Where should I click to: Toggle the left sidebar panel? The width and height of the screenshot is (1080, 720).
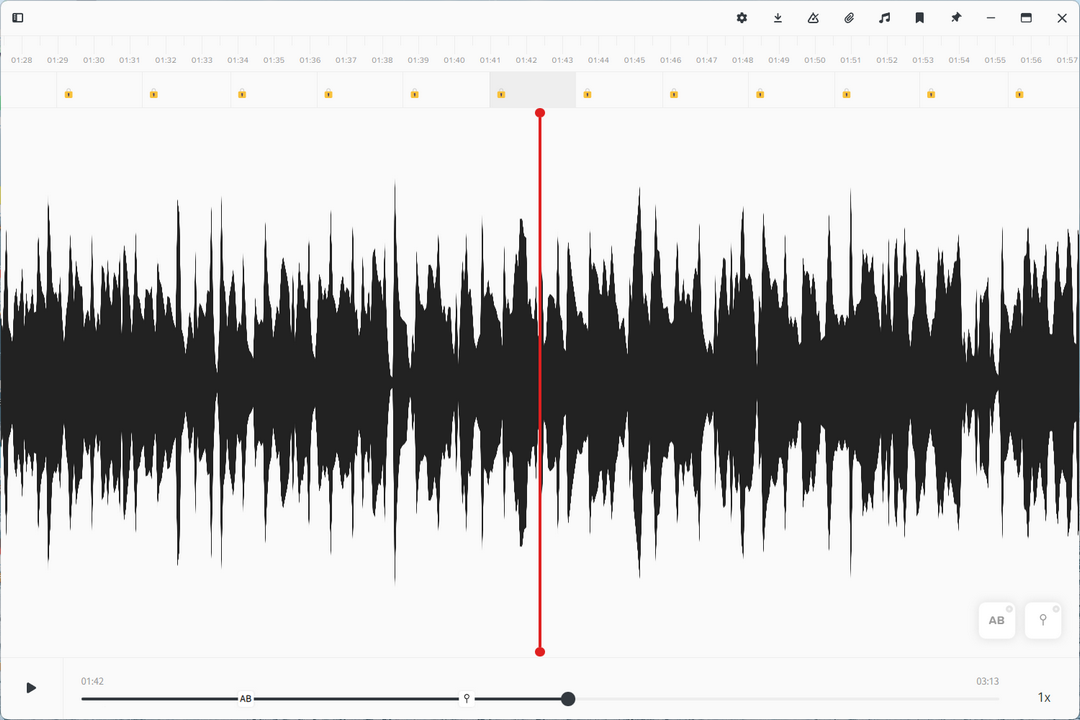pyautogui.click(x=18, y=18)
